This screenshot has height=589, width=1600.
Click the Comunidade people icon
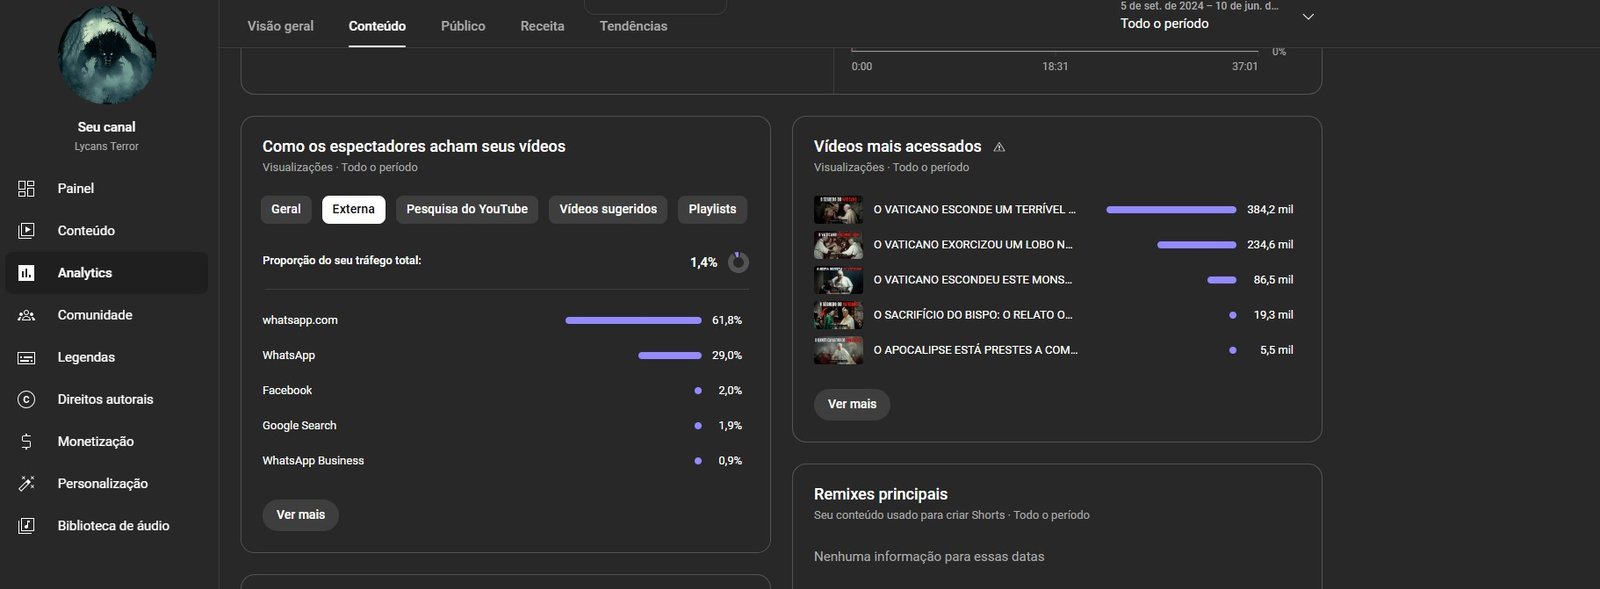[26, 315]
